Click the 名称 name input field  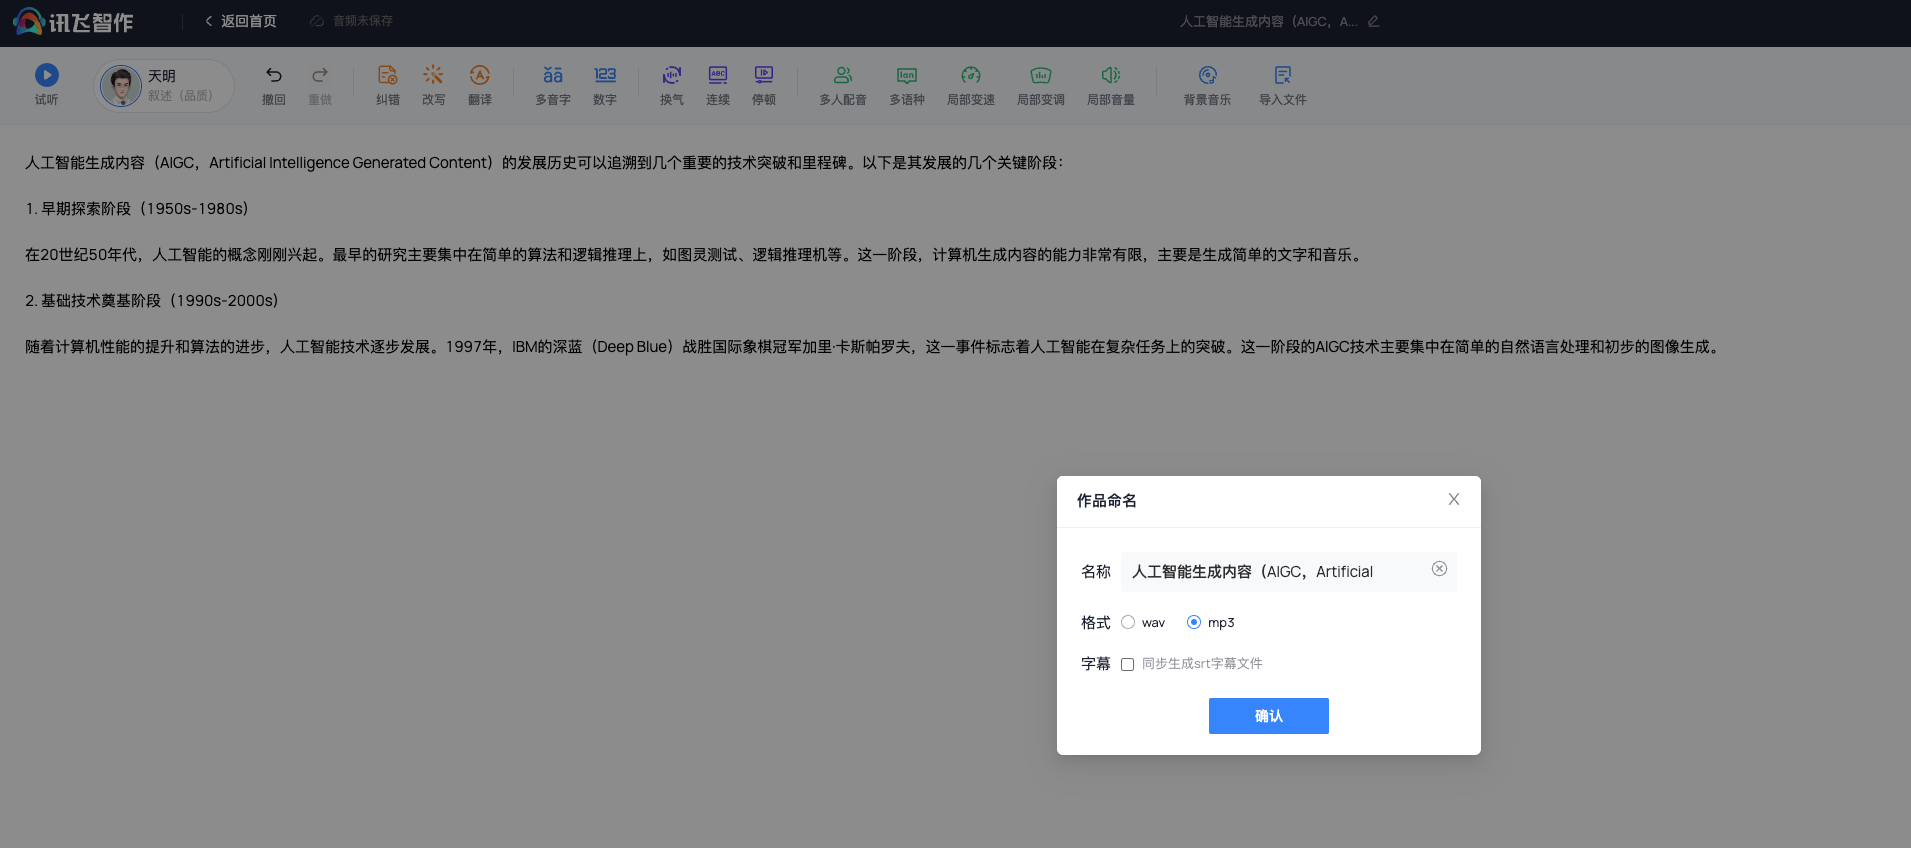pos(1275,572)
